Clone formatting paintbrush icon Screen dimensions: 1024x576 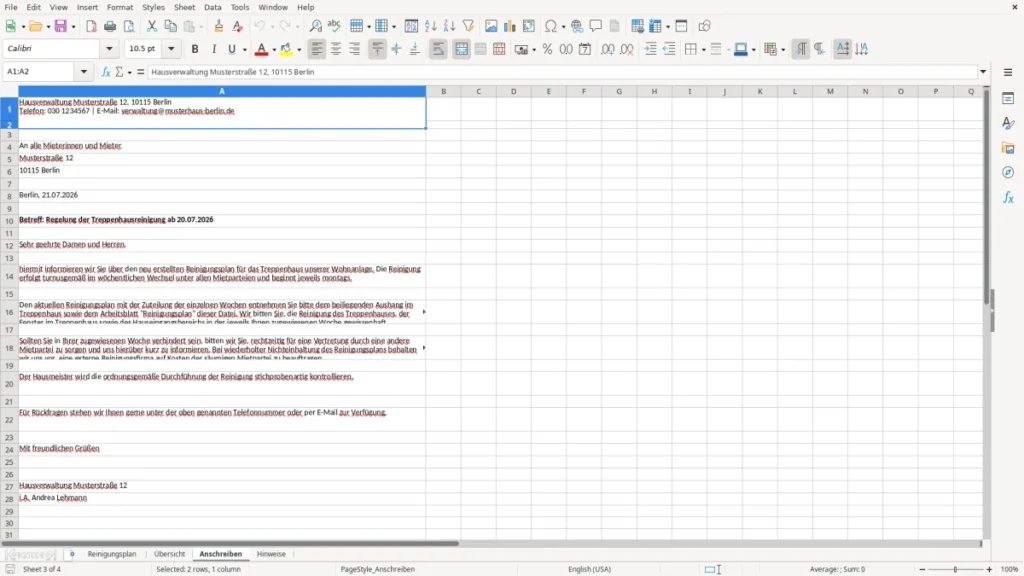coord(219,26)
